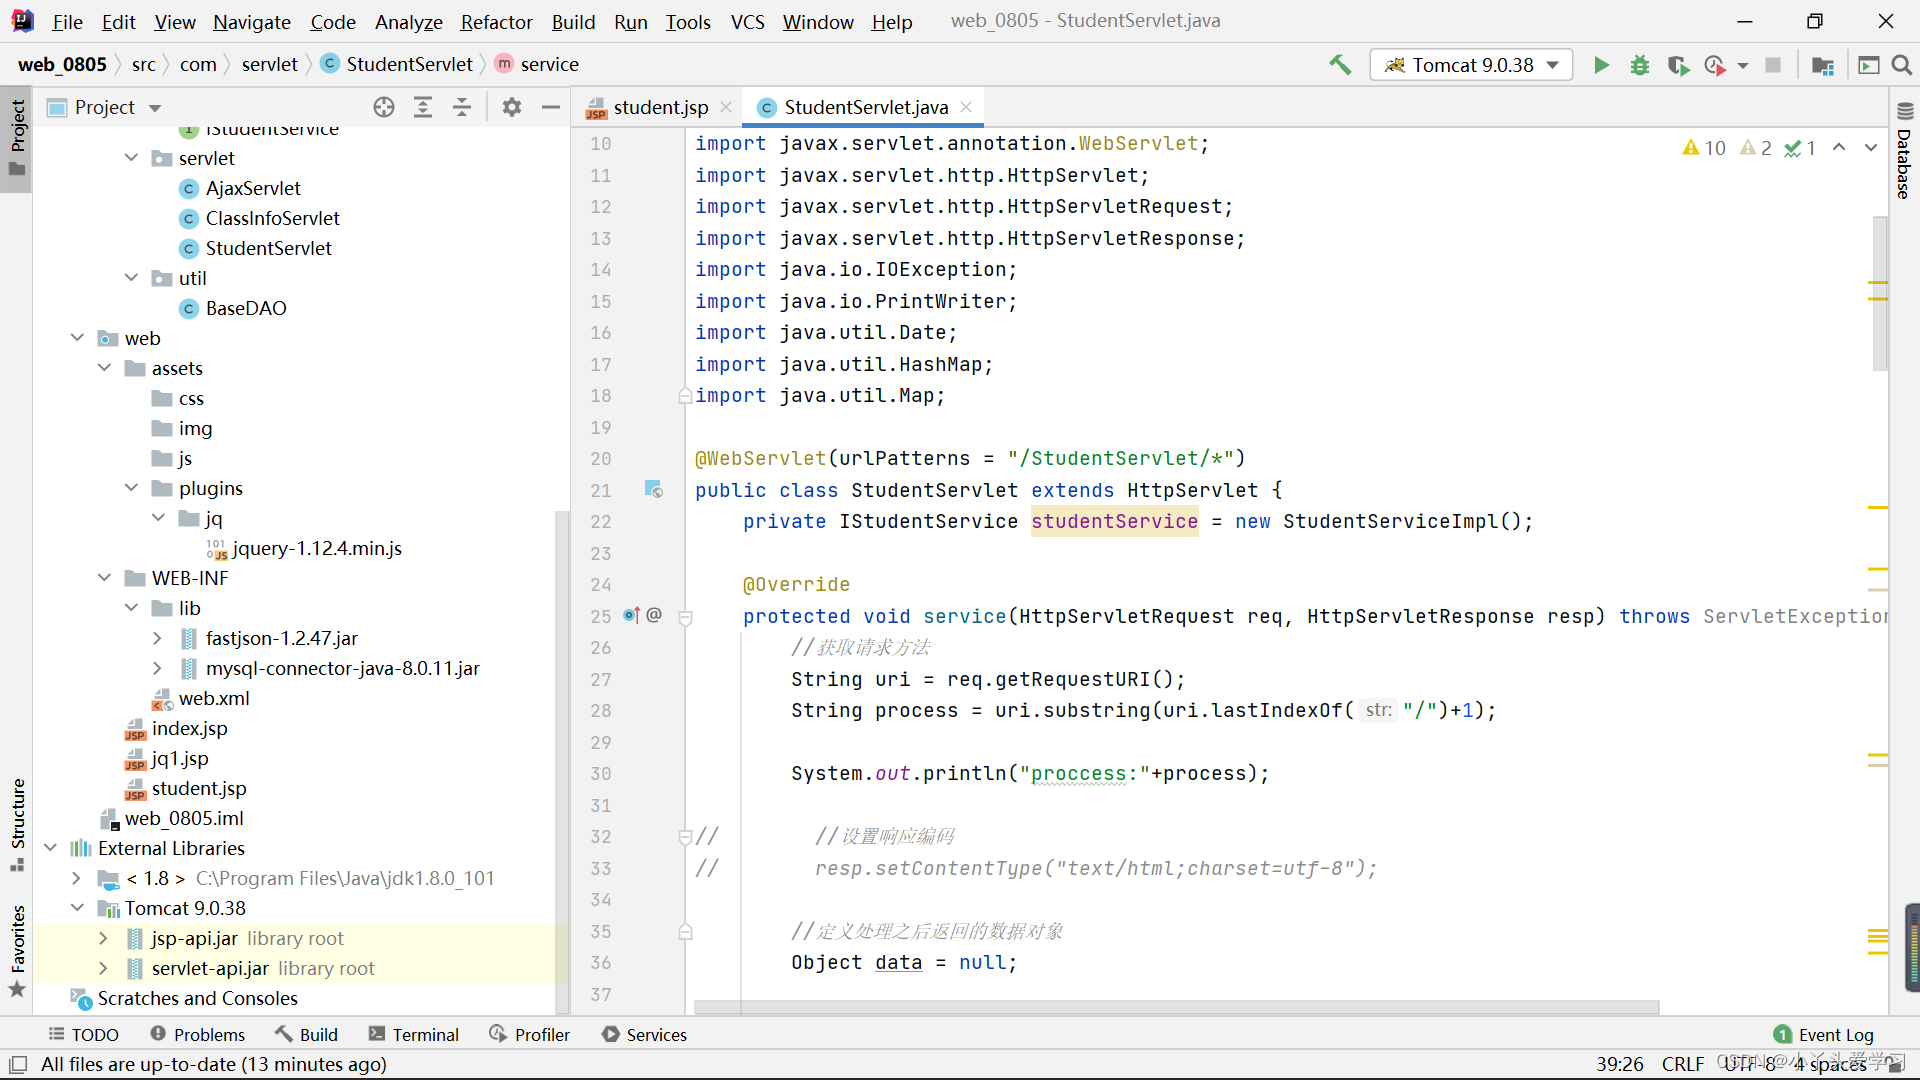Open the run anything terminal icon in toolbar

point(1868,65)
